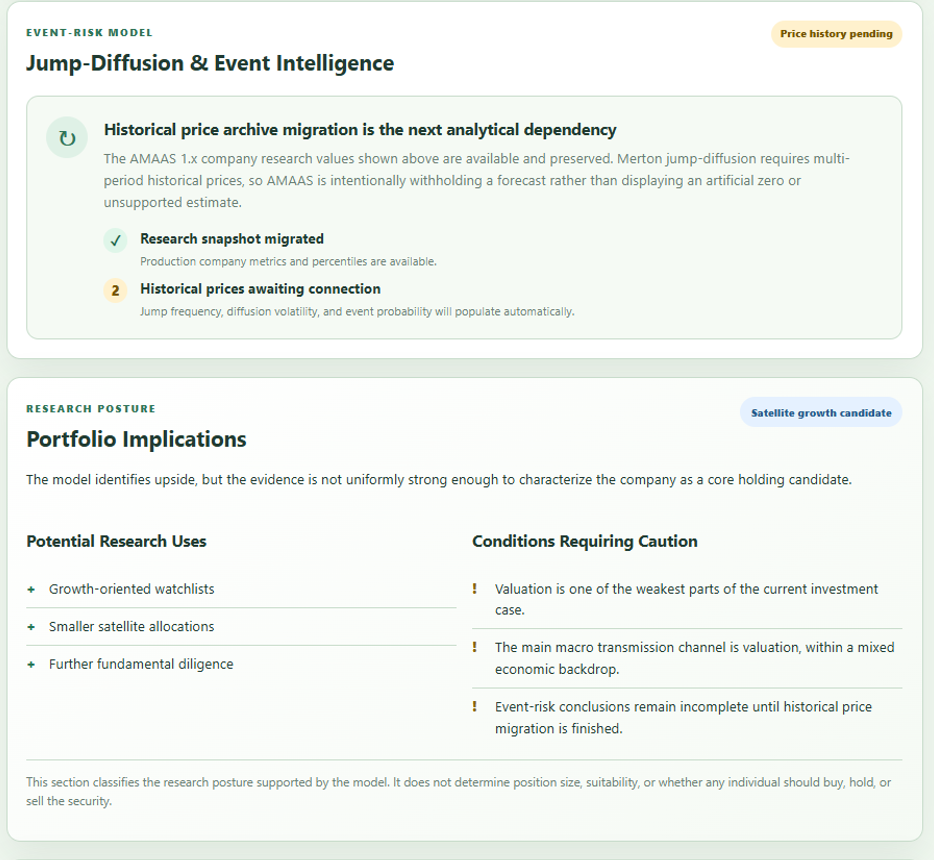Click exclamation icon beside Event-risk conclusions
934x860 pixels.
pyautogui.click(x=475, y=706)
